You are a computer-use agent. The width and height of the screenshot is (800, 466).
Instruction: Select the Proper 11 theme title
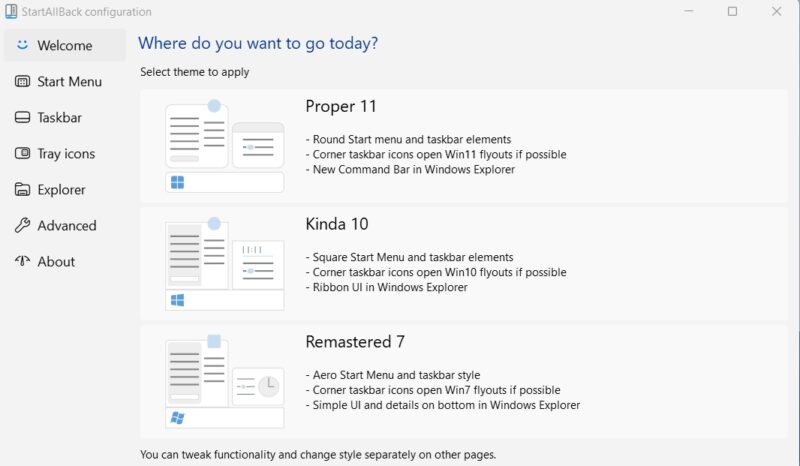[x=341, y=106]
